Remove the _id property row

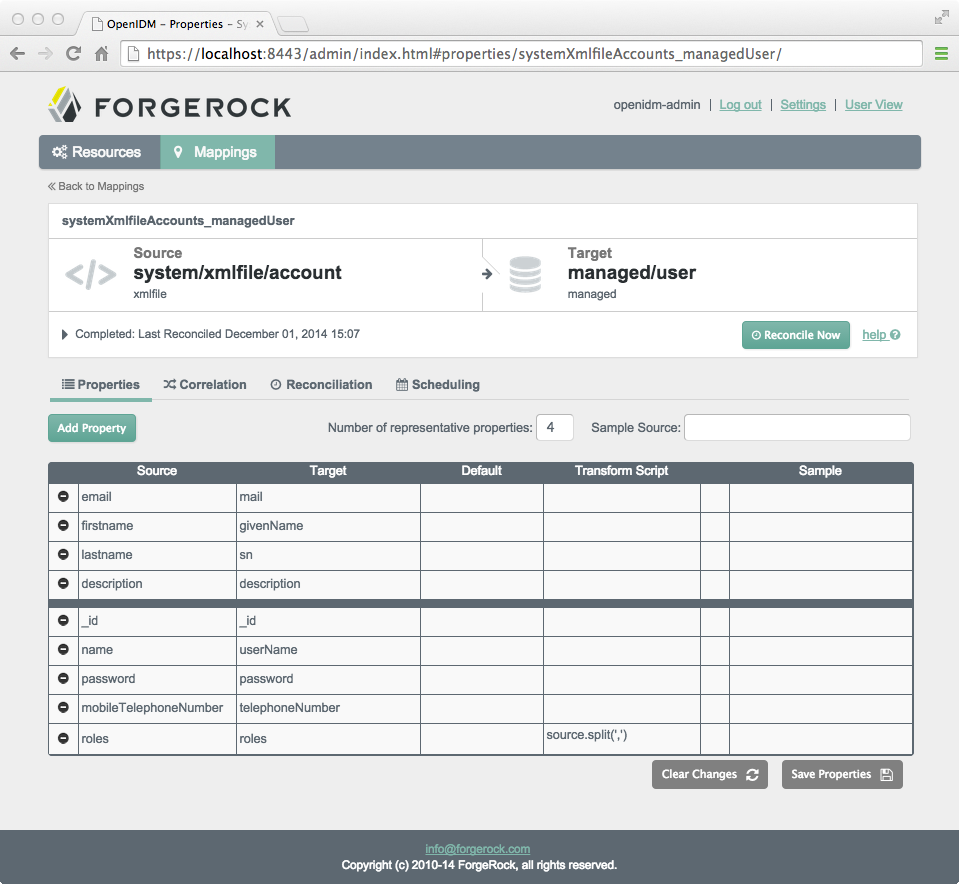63,620
